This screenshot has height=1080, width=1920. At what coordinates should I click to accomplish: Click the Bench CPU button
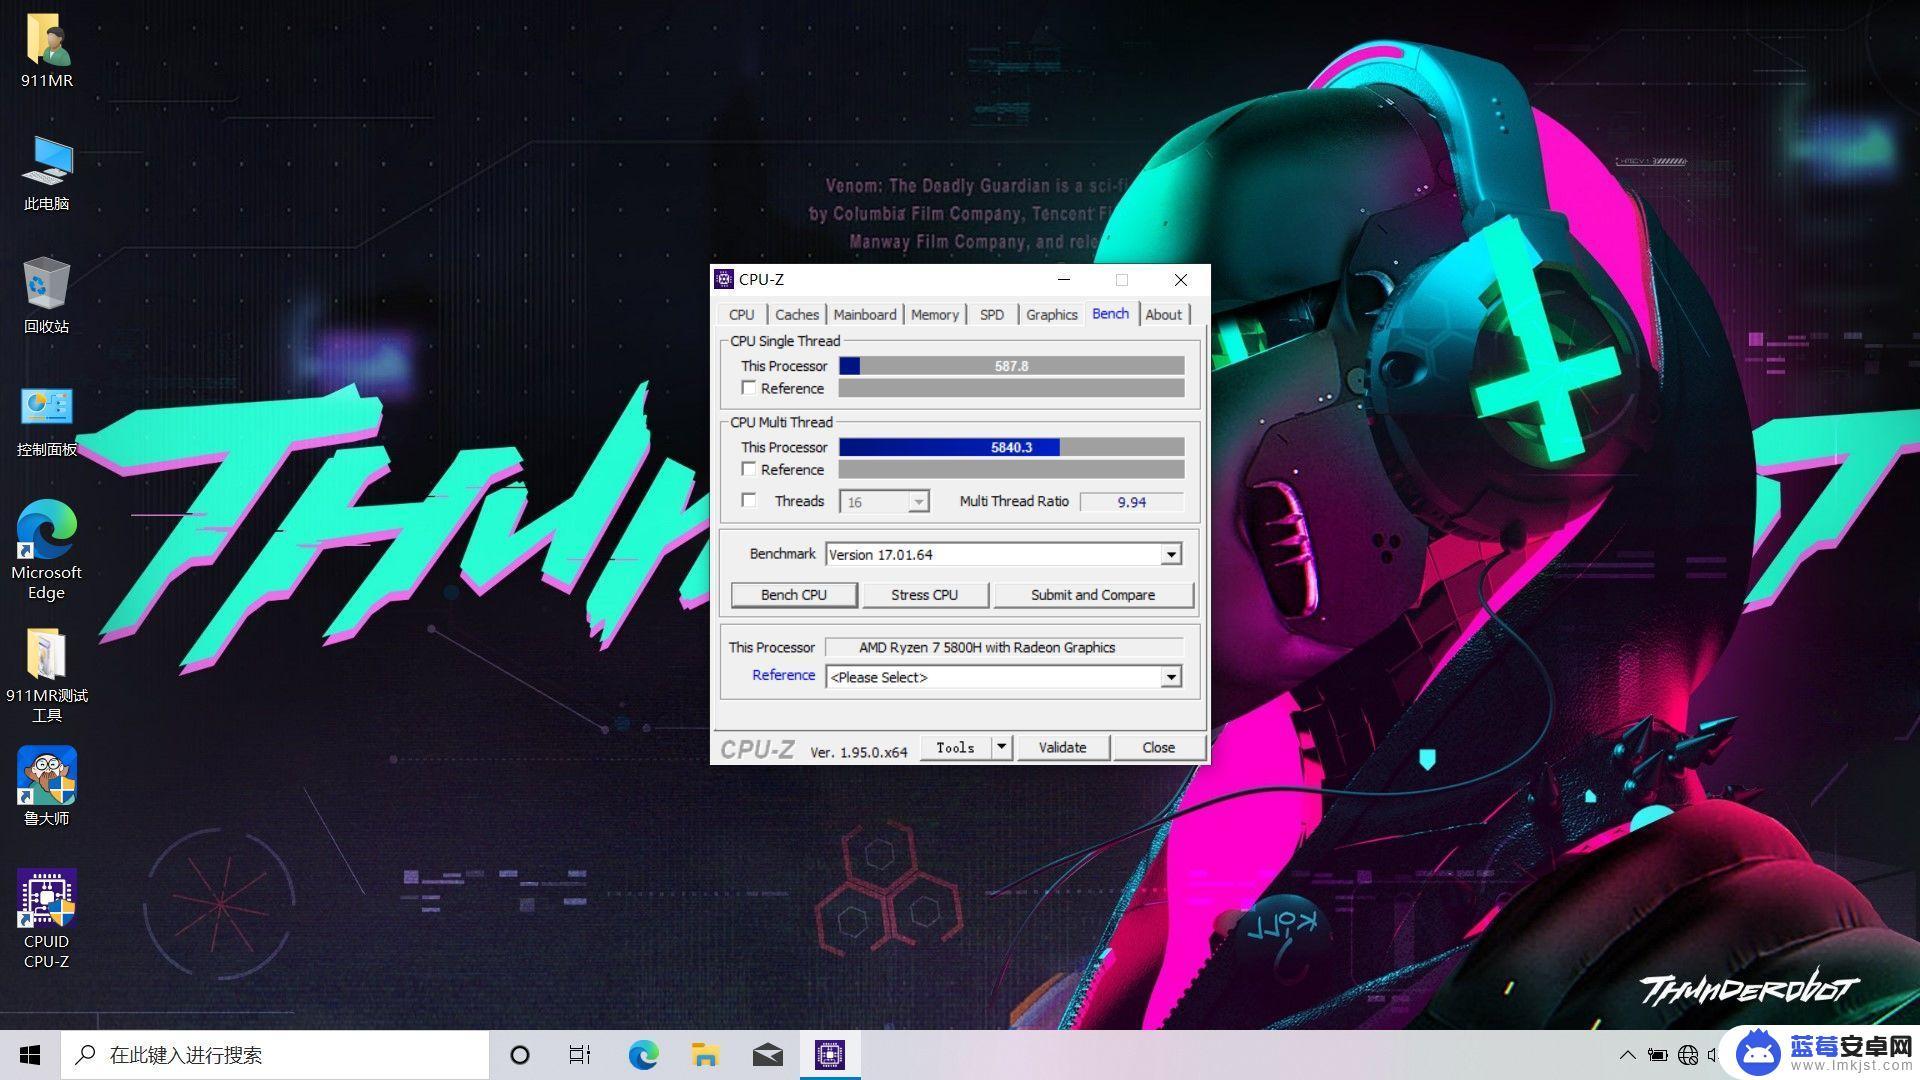point(794,594)
